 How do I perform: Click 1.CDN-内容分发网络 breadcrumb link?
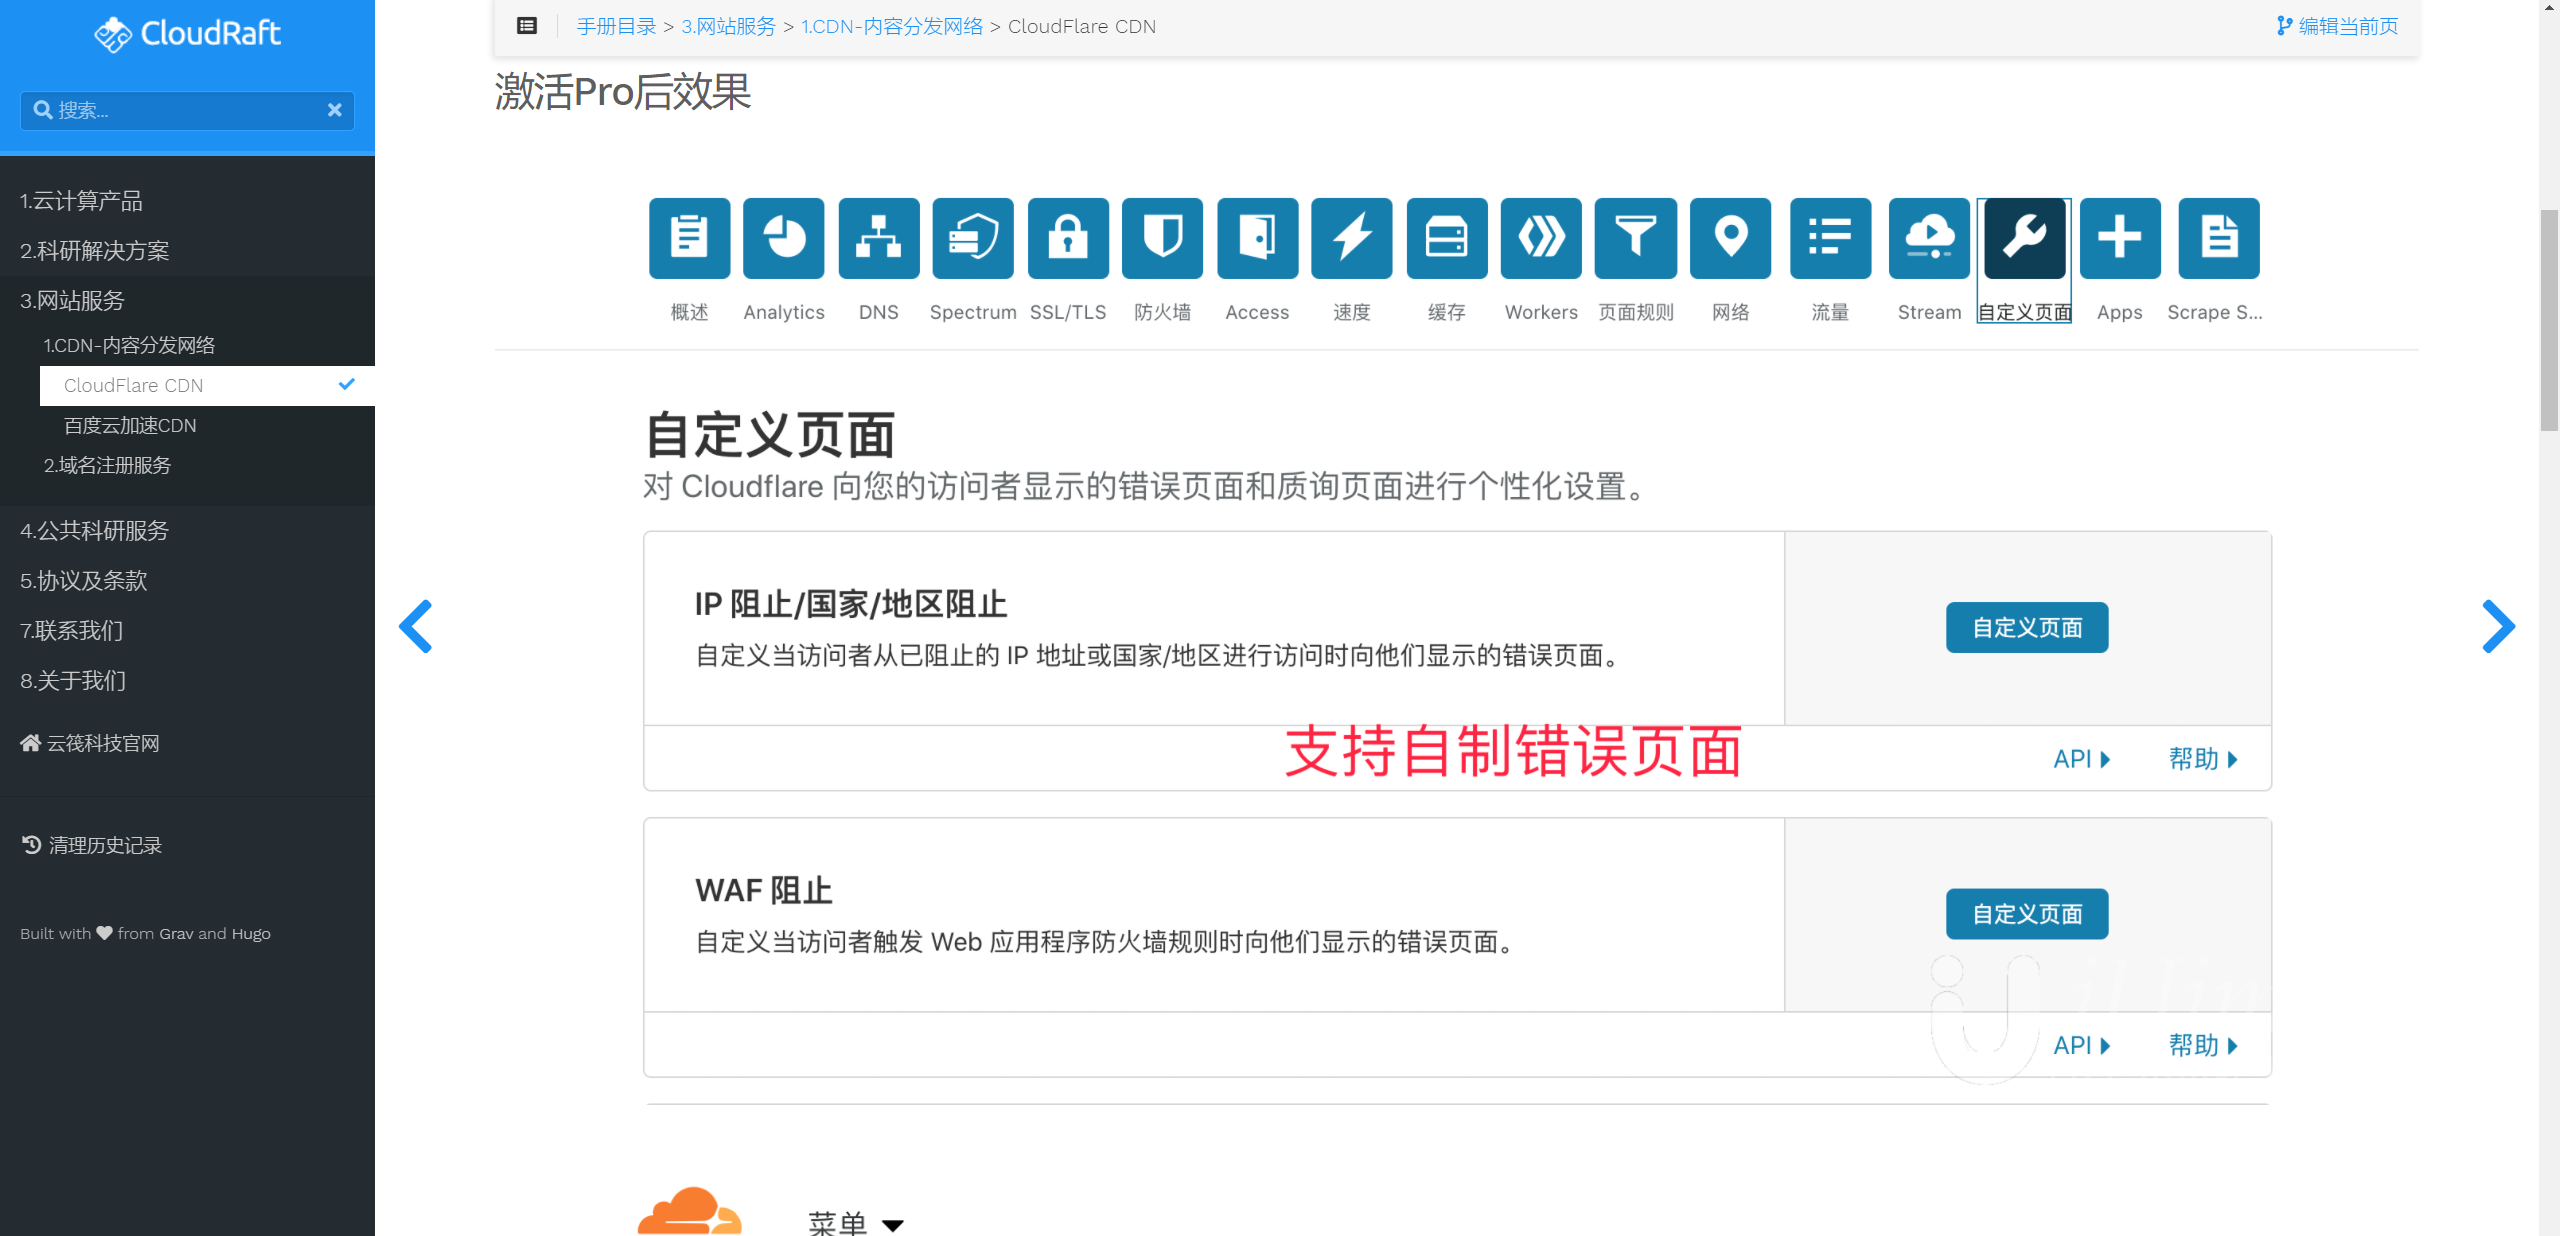(892, 26)
